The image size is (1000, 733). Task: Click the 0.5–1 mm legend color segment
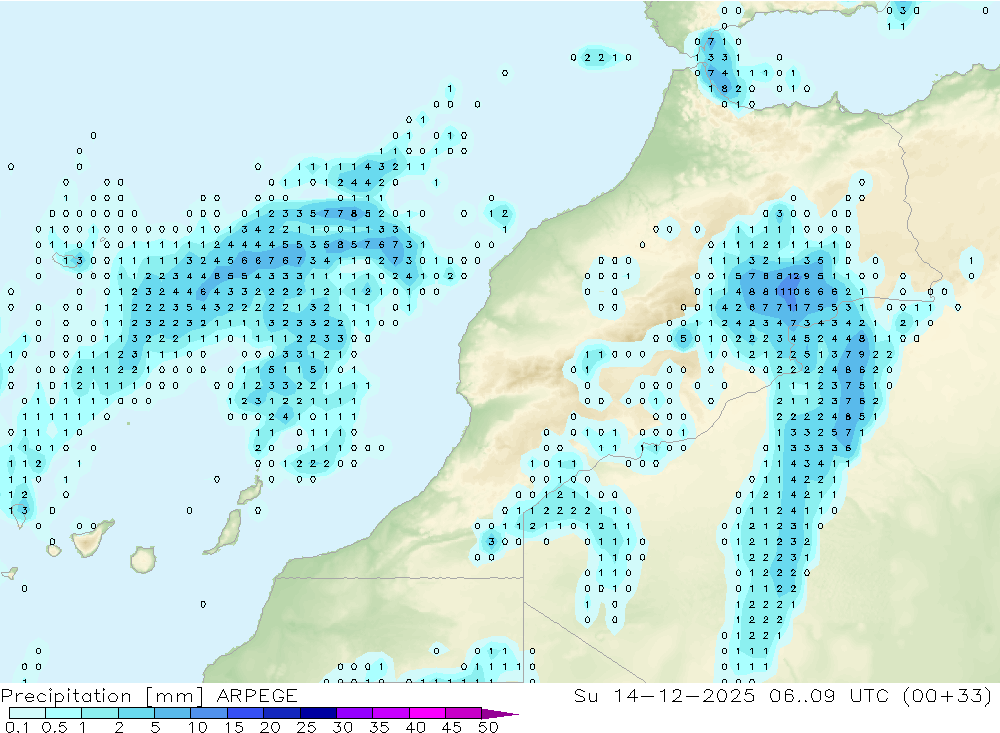pos(64,713)
